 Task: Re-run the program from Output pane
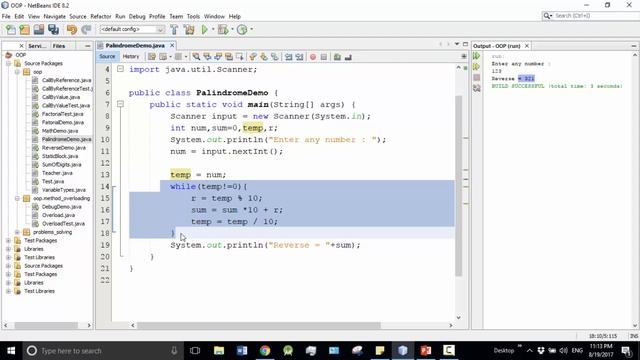pos(476,56)
